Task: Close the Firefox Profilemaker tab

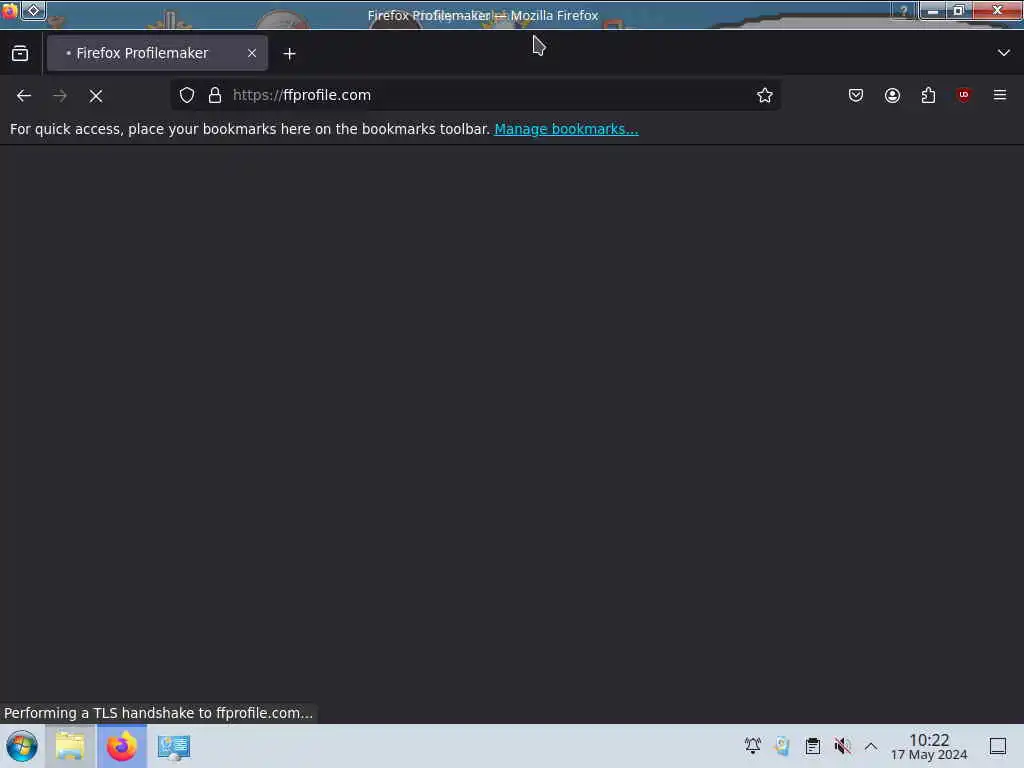Action: 251,54
